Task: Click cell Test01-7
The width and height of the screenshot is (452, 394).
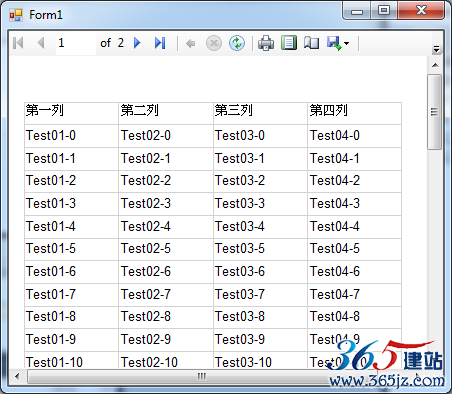Action: 71,295
